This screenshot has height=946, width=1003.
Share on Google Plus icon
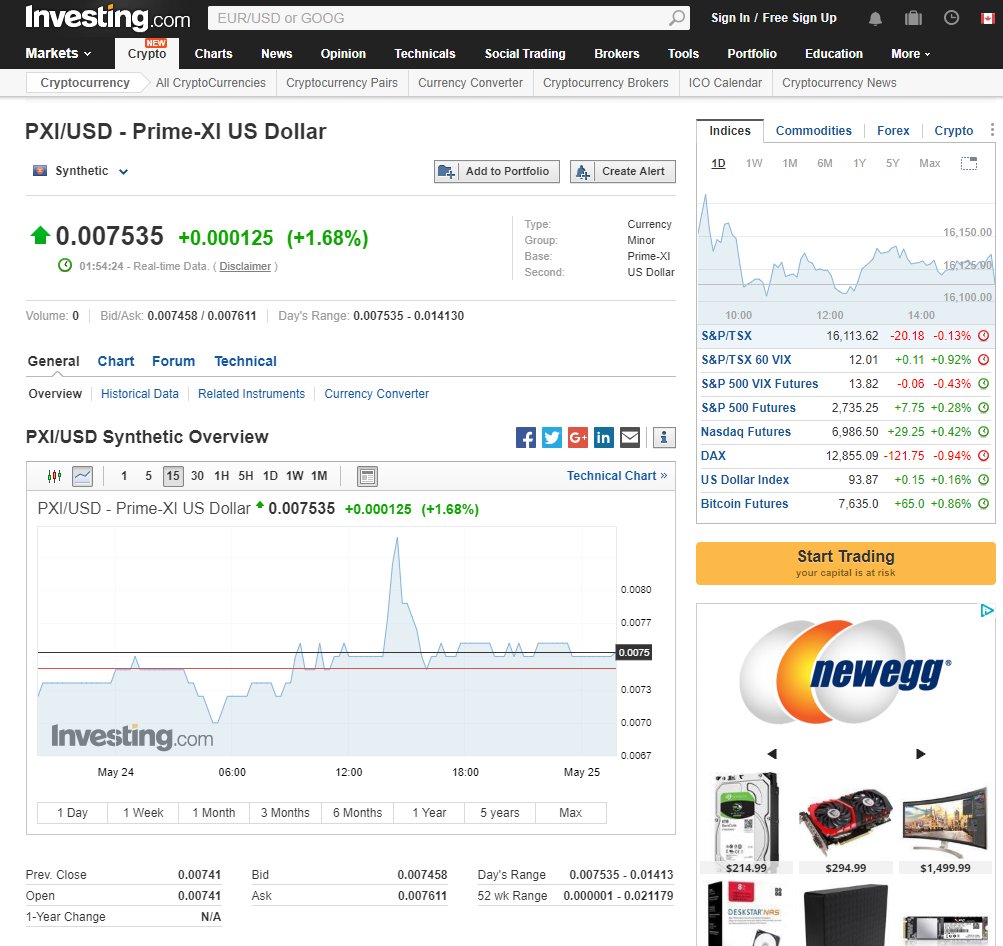pos(578,438)
